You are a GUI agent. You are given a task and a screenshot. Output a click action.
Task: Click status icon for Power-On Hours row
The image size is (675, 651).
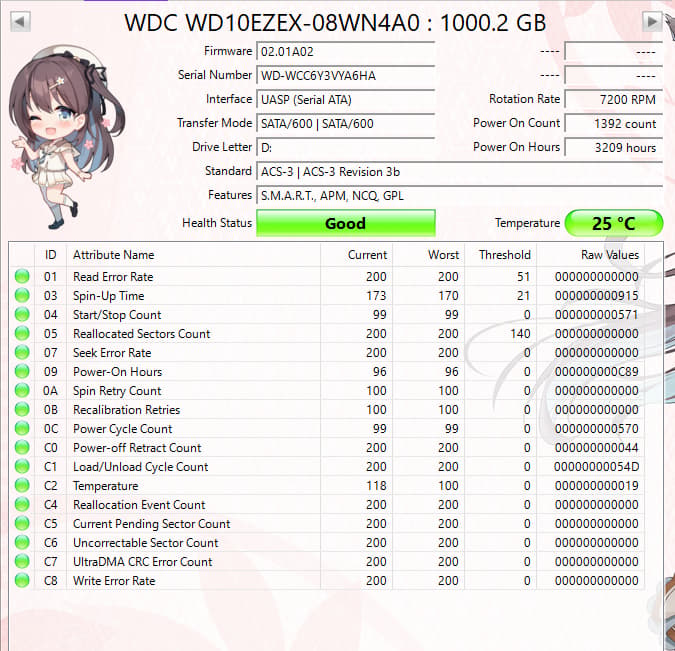[22, 371]
